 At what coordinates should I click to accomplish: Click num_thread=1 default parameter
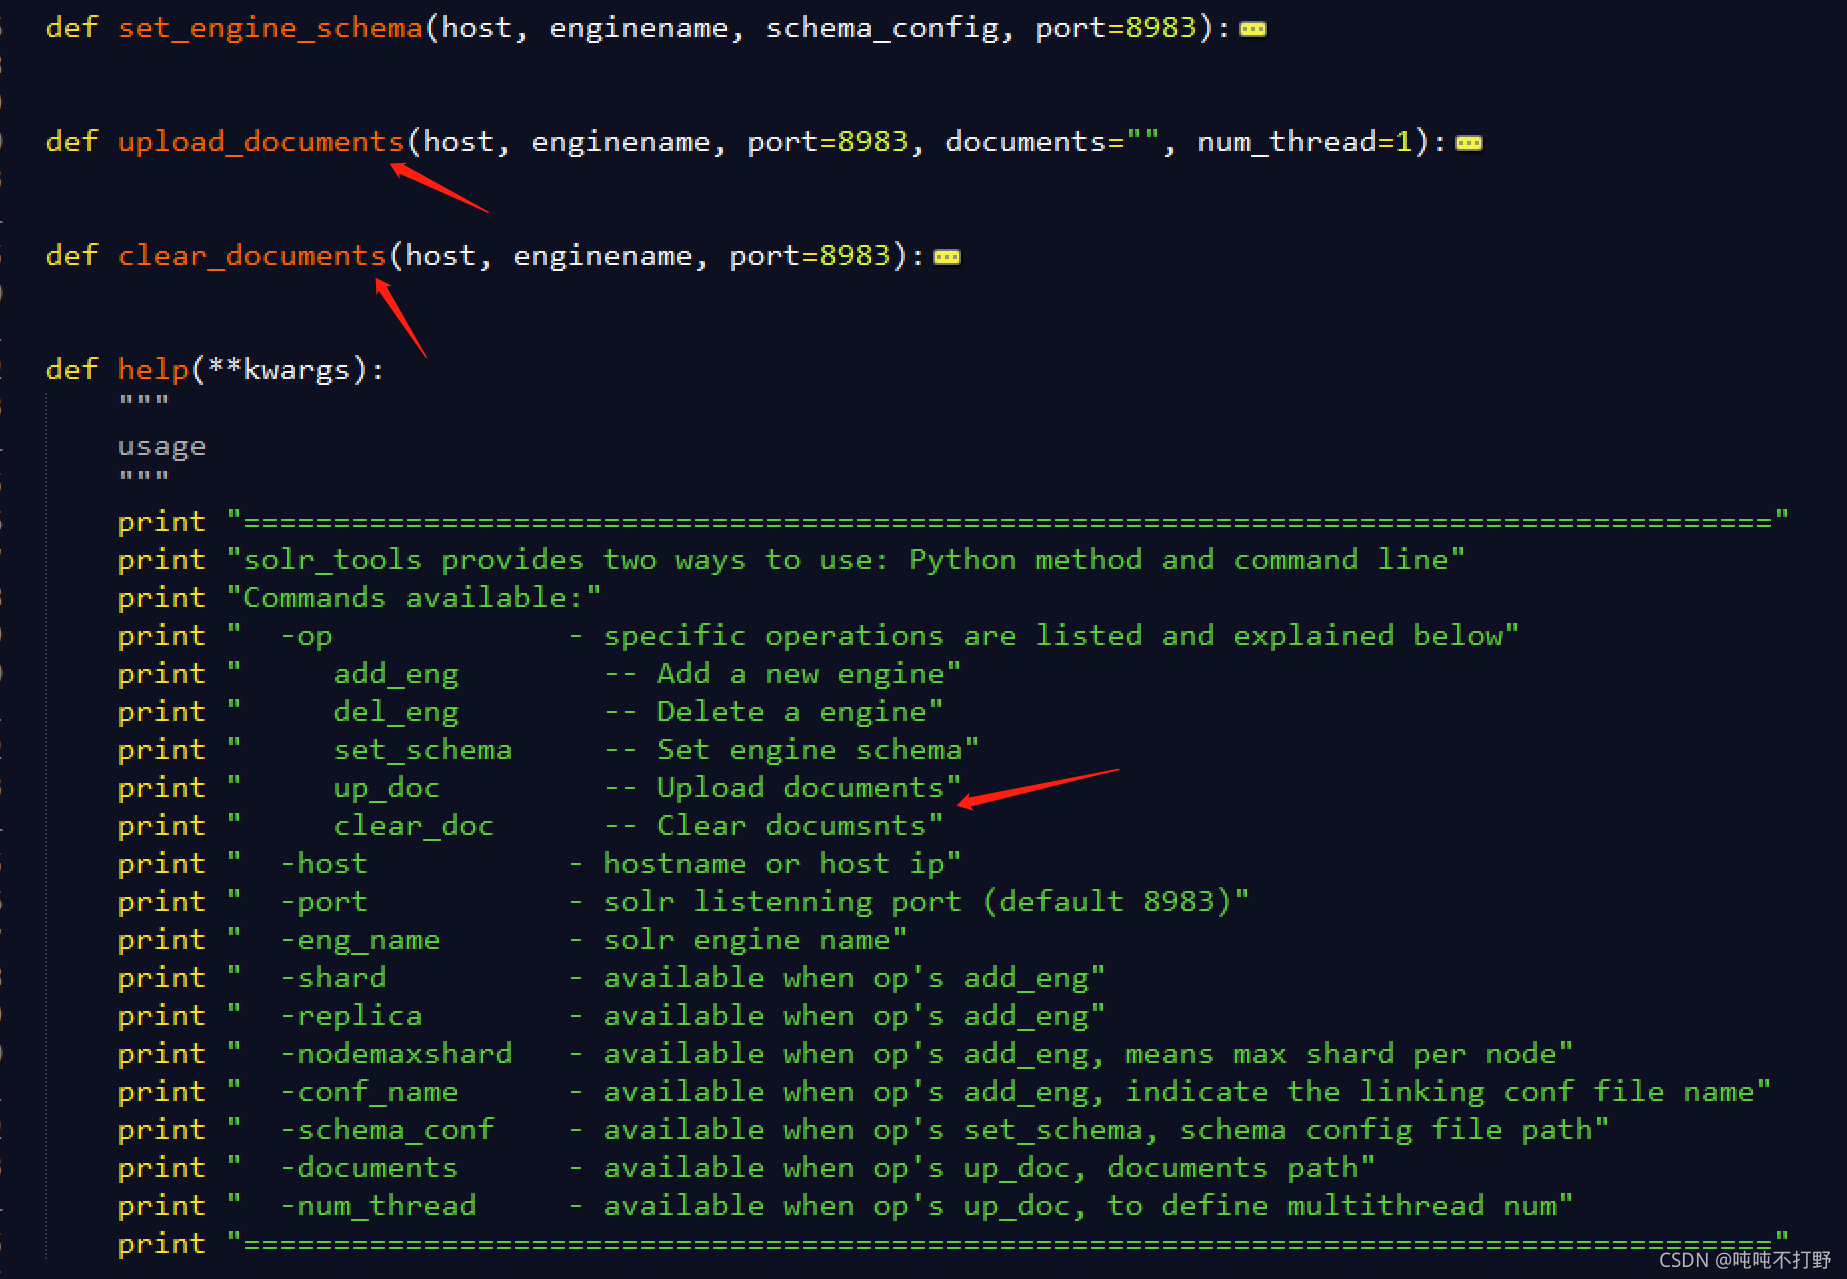coord(1305,142)
